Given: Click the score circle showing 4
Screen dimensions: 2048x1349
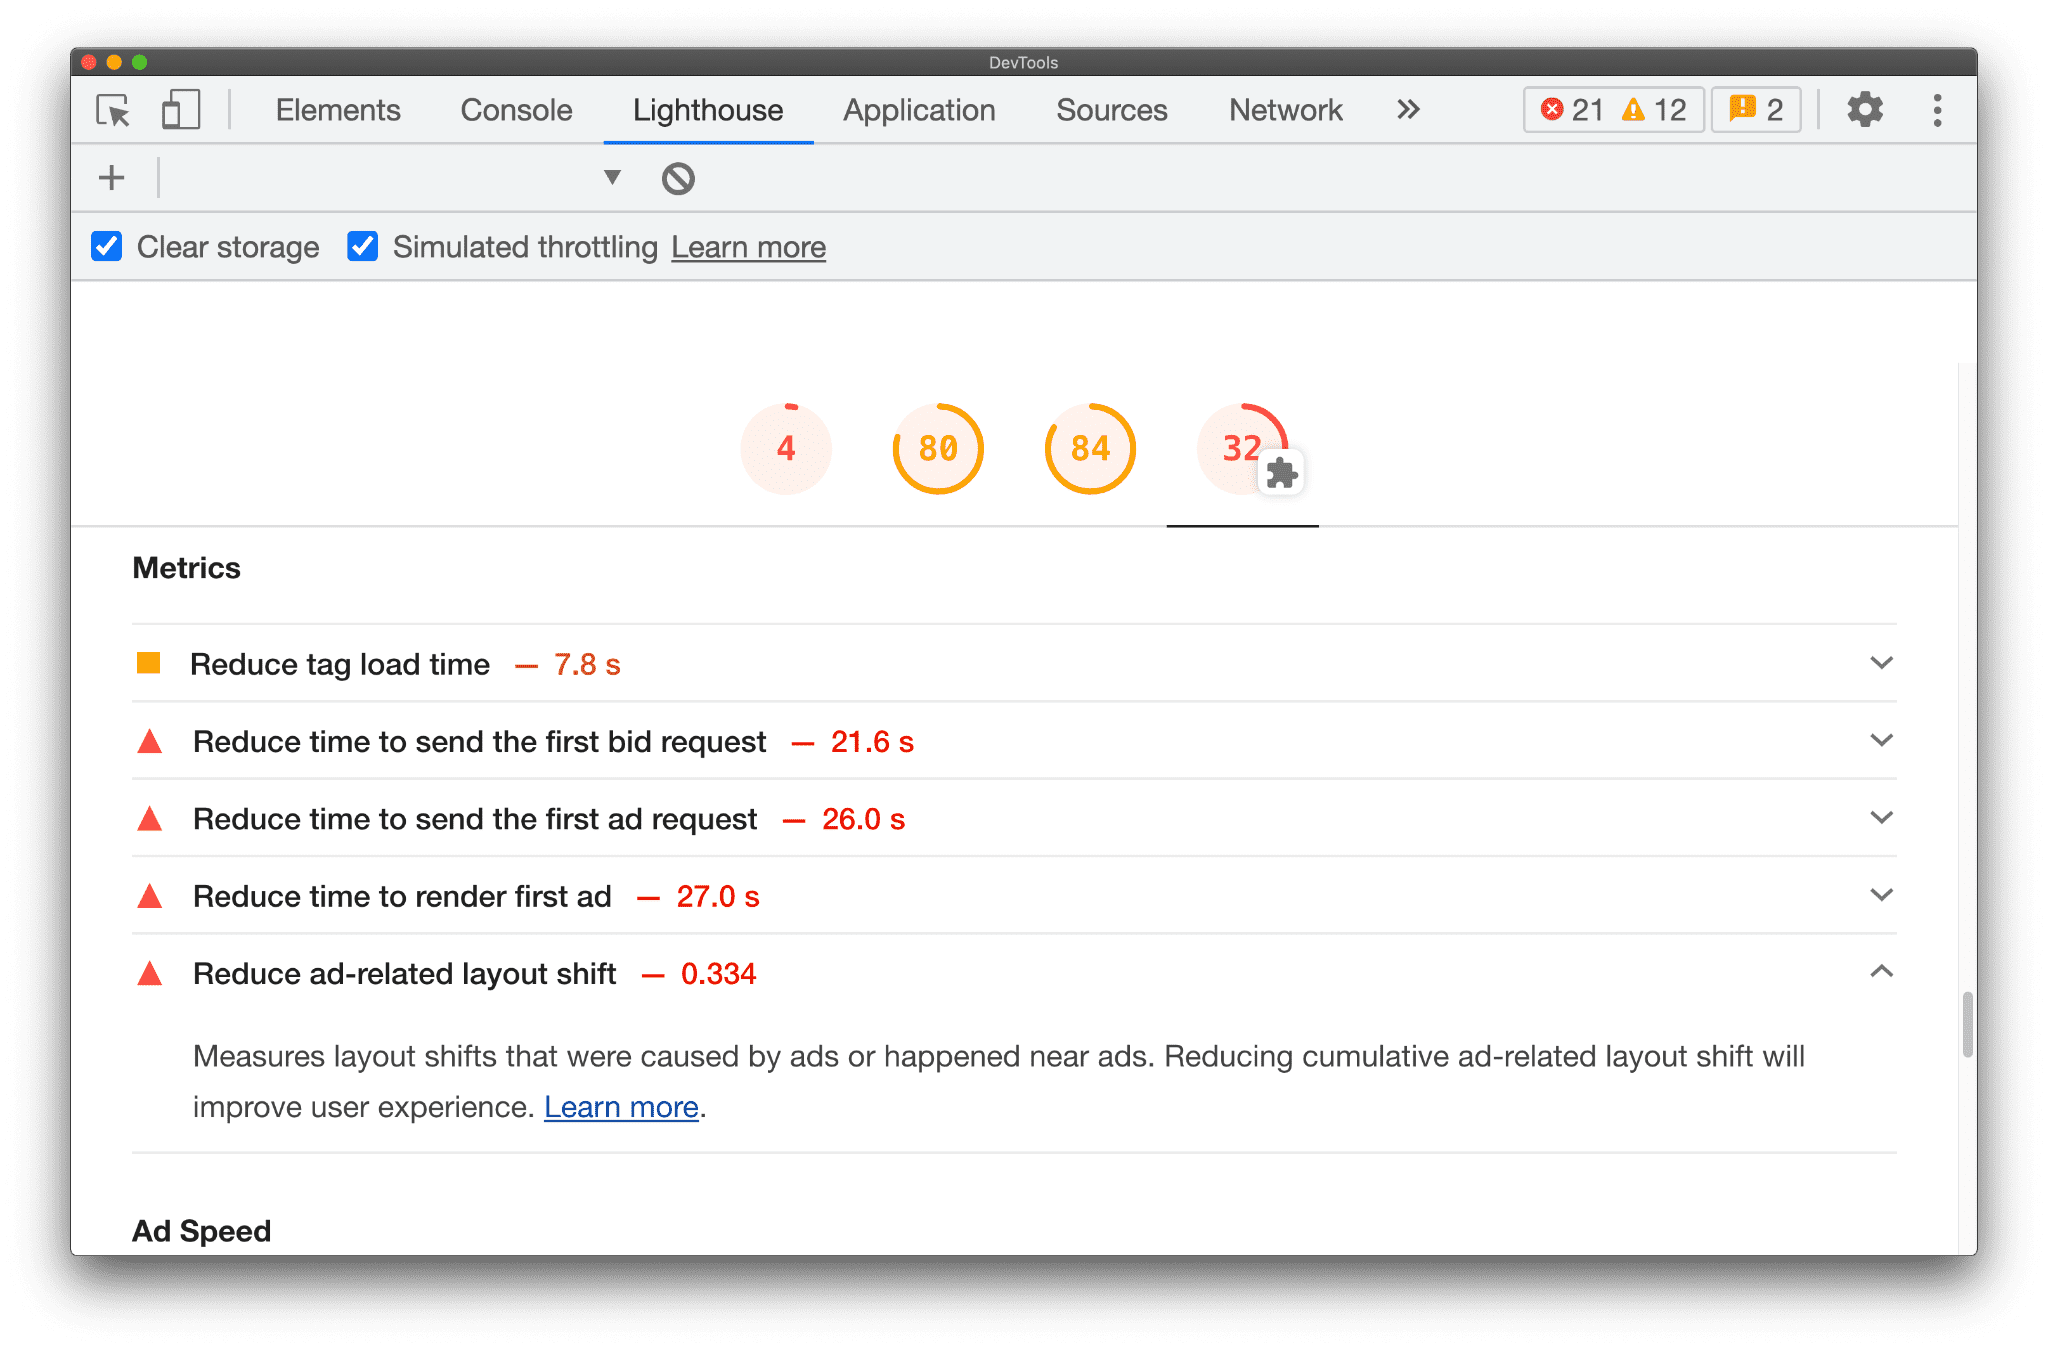Looking at the screenshot, I should click(x=787, y=447).
